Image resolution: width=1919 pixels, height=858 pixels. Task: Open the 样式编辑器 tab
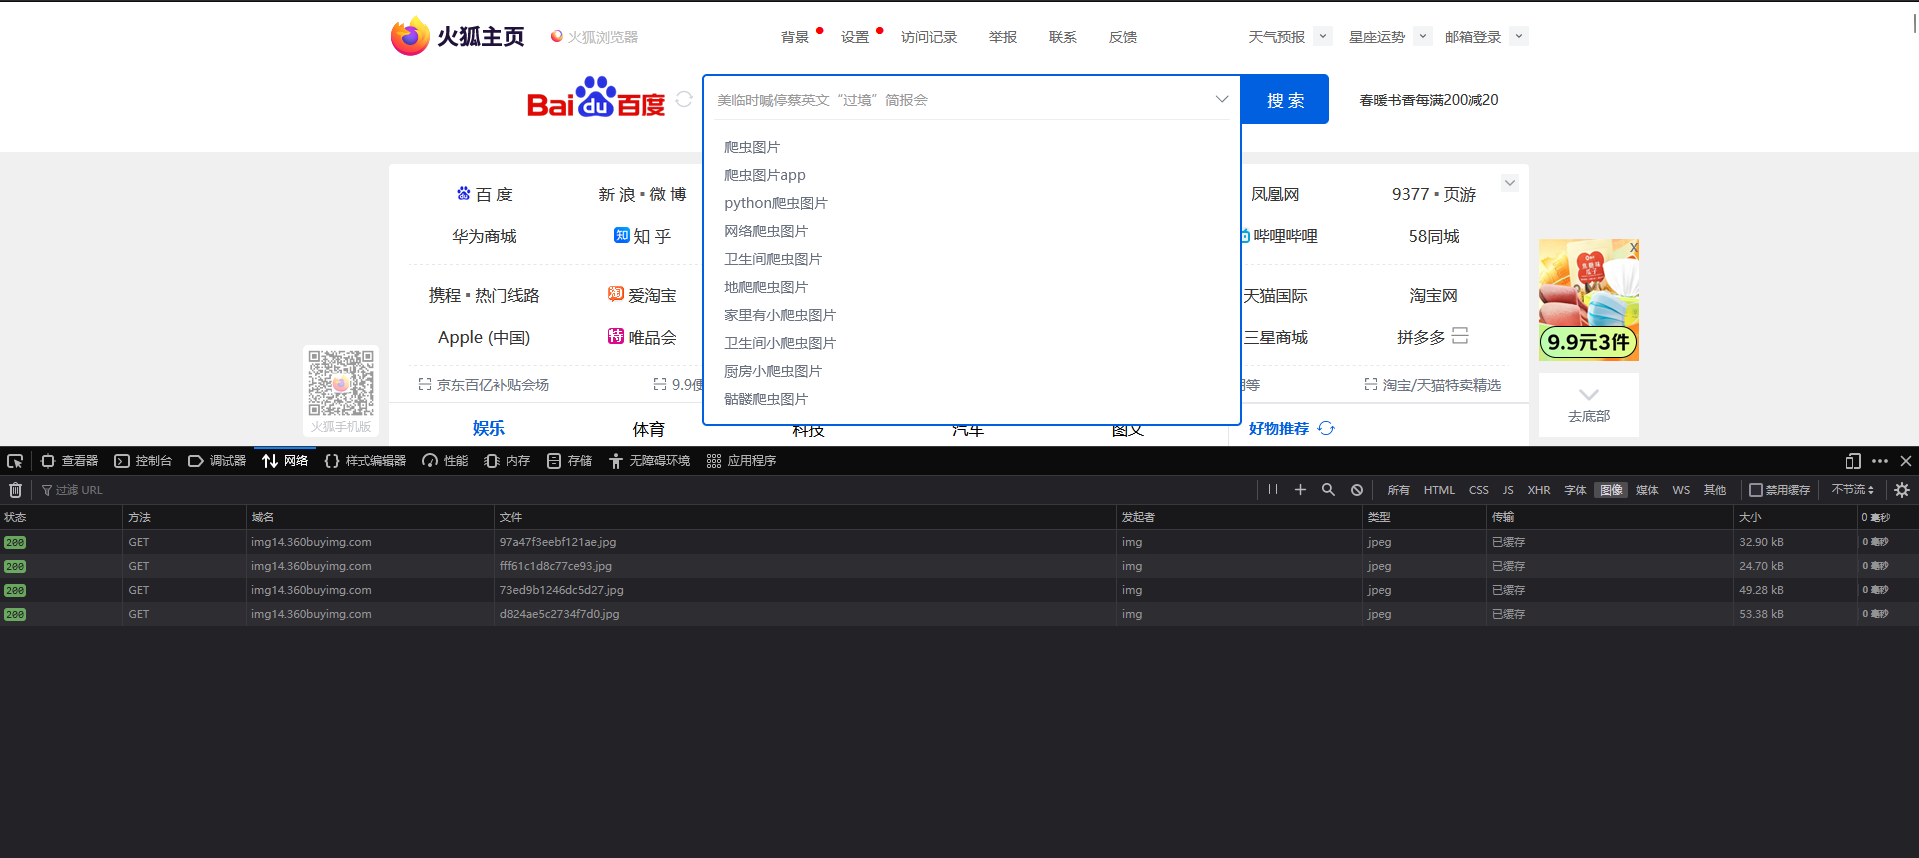point(365,461)
